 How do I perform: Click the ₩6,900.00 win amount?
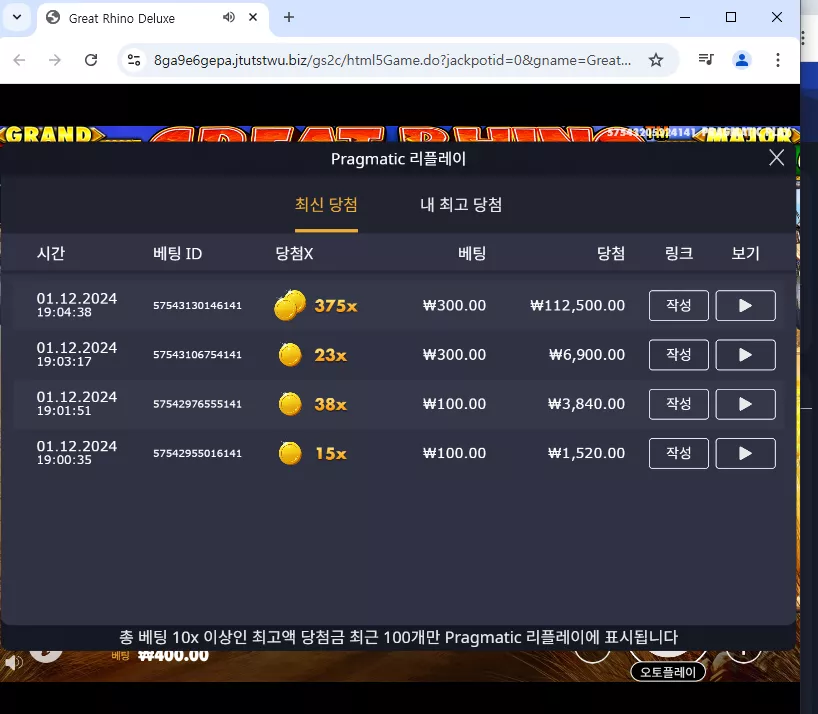tap(587, 355)
